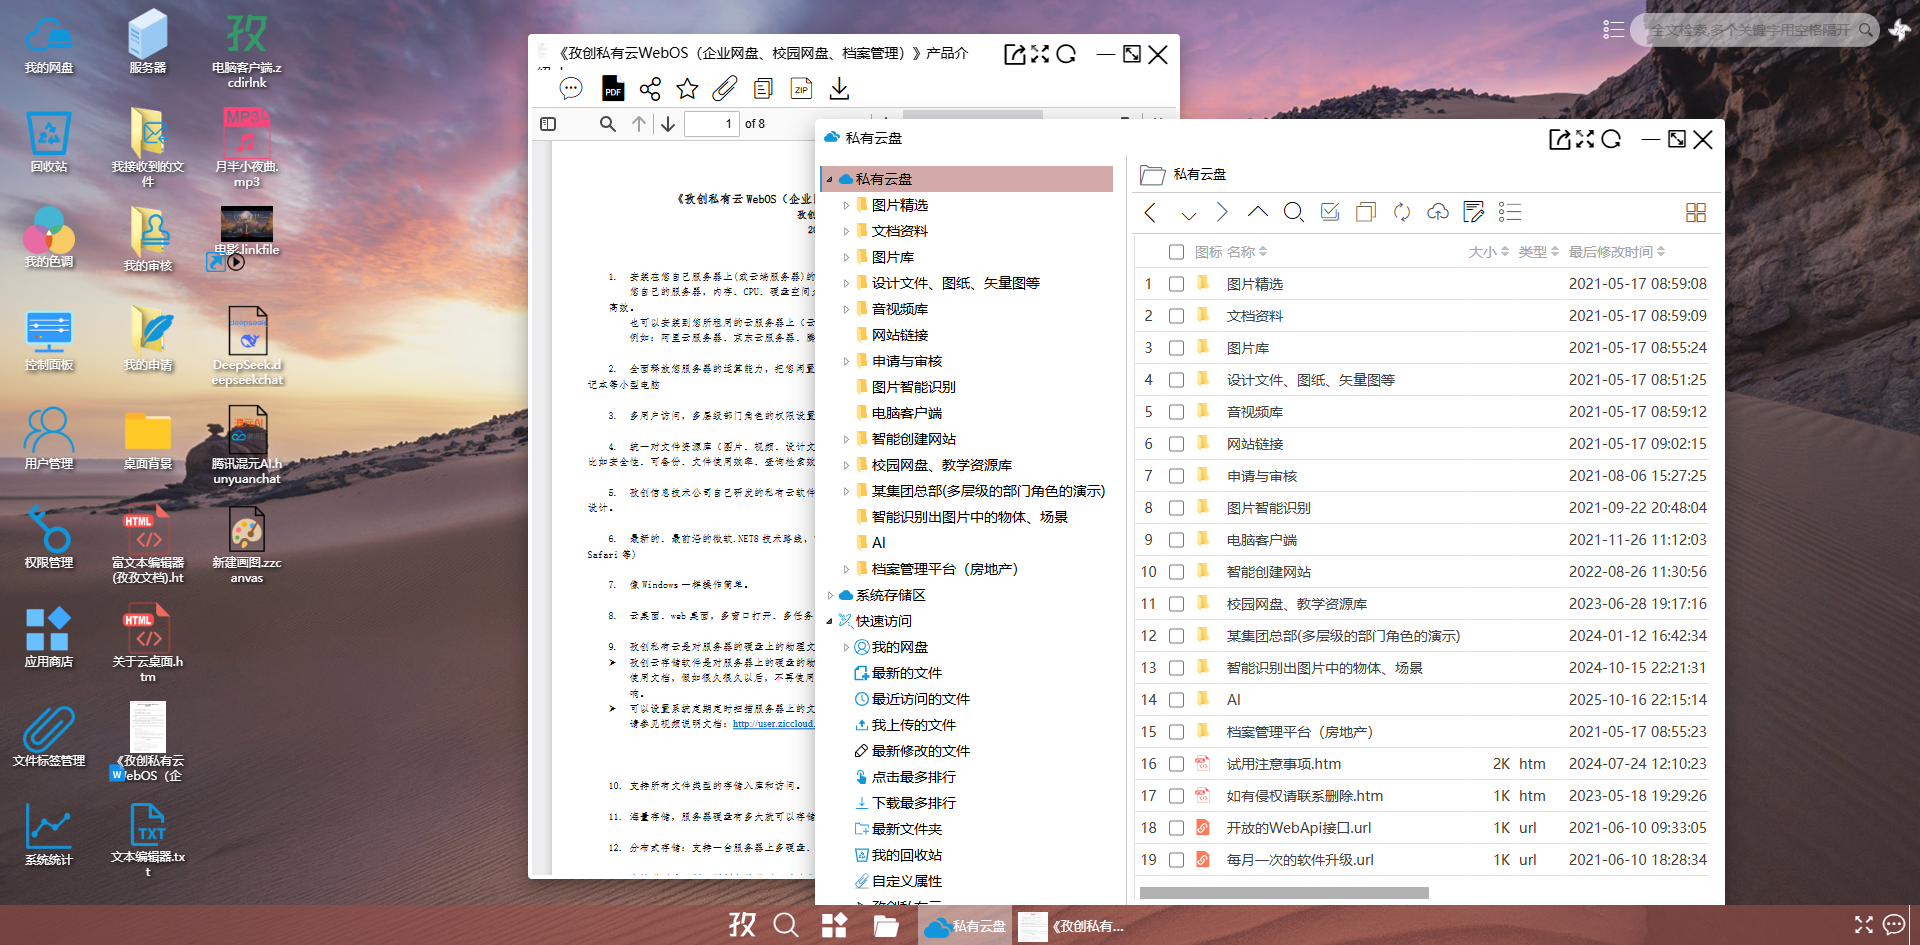The image size is (1920, 945).
Task: Collapse the 私有云盘 tree root
Action: pos(830,178)
